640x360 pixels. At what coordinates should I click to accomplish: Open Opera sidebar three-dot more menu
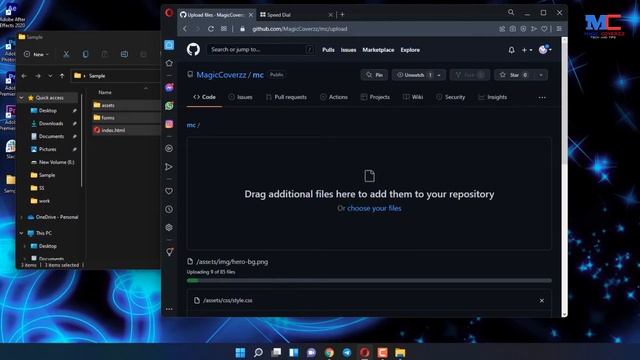click(x=169, y=309)
